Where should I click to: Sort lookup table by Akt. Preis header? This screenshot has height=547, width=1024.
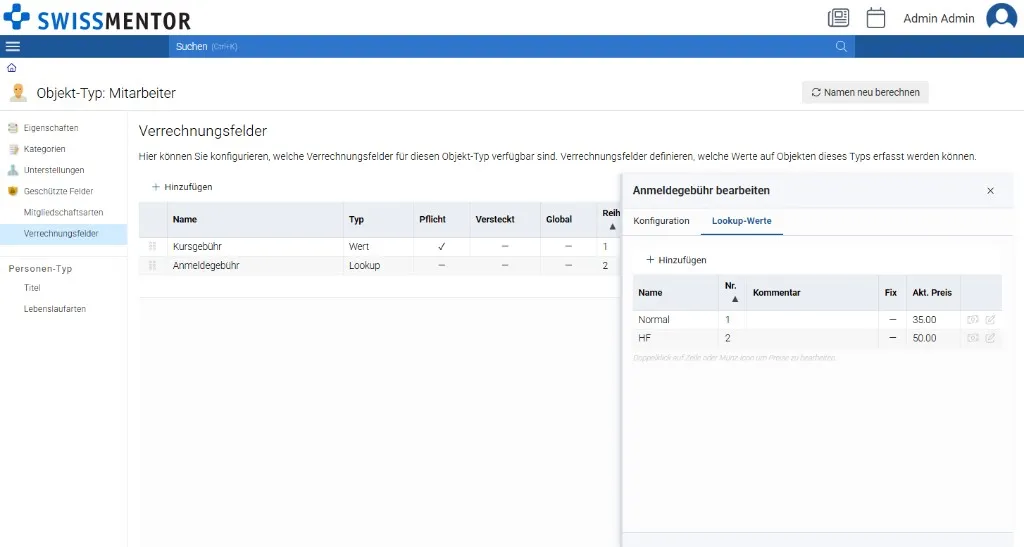(932, 292)
